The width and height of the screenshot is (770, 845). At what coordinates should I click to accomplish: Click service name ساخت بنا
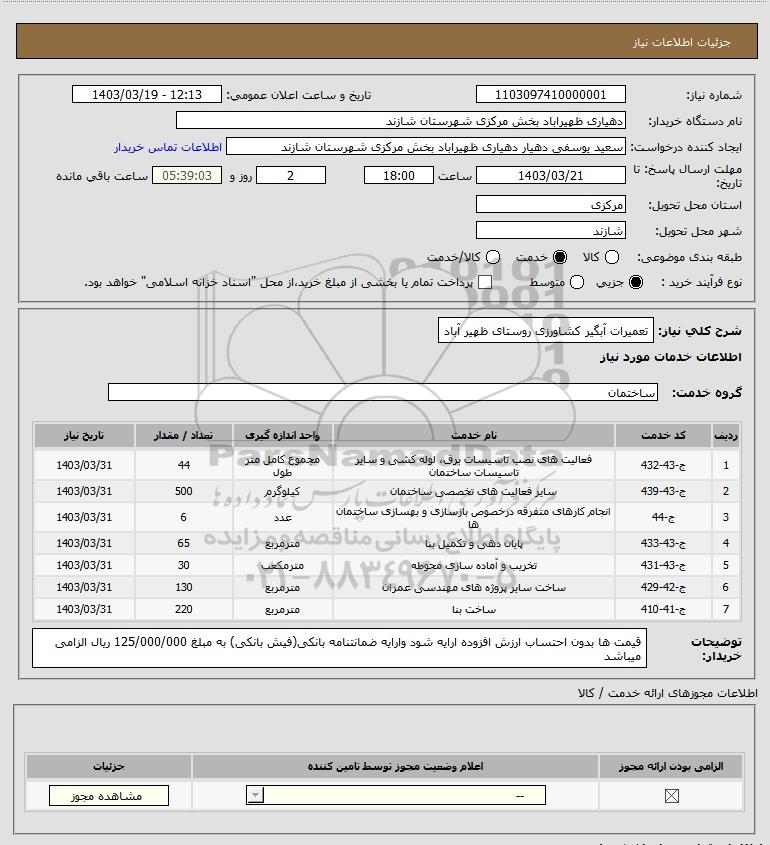(x=474, y=609)
